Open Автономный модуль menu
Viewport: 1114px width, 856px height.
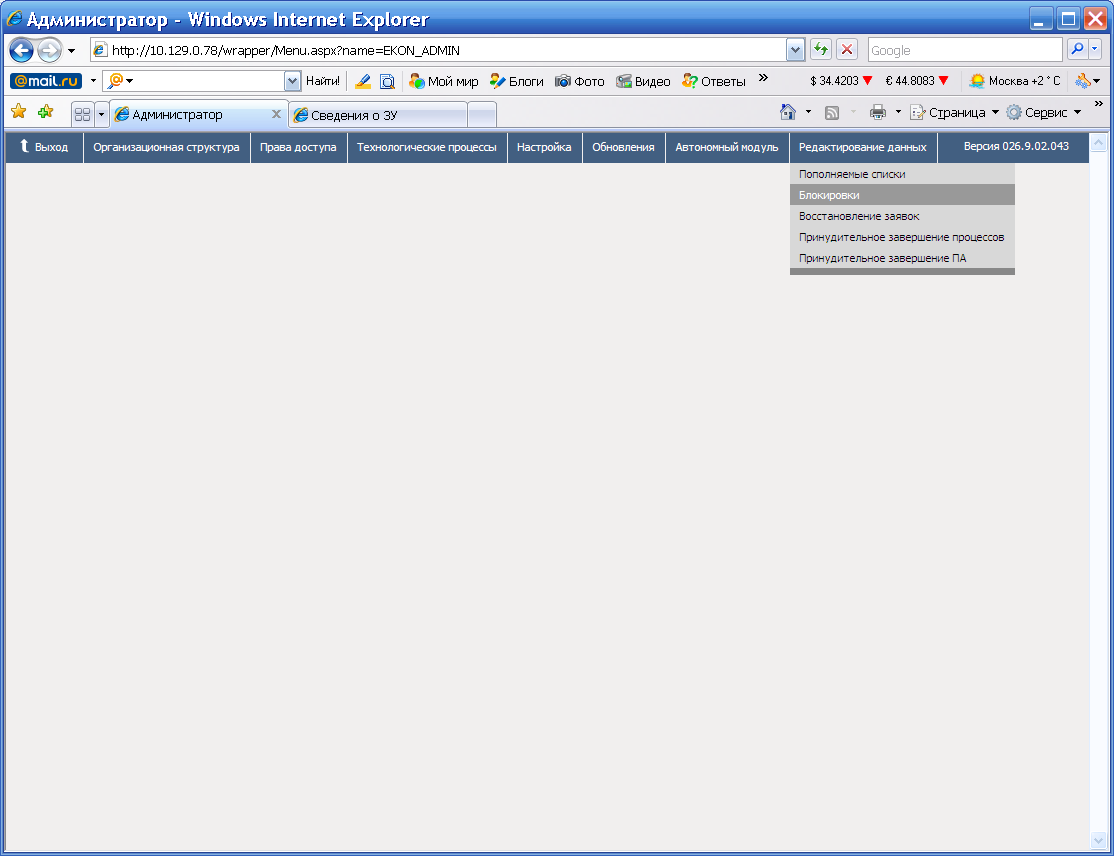(x=727, y=147)
